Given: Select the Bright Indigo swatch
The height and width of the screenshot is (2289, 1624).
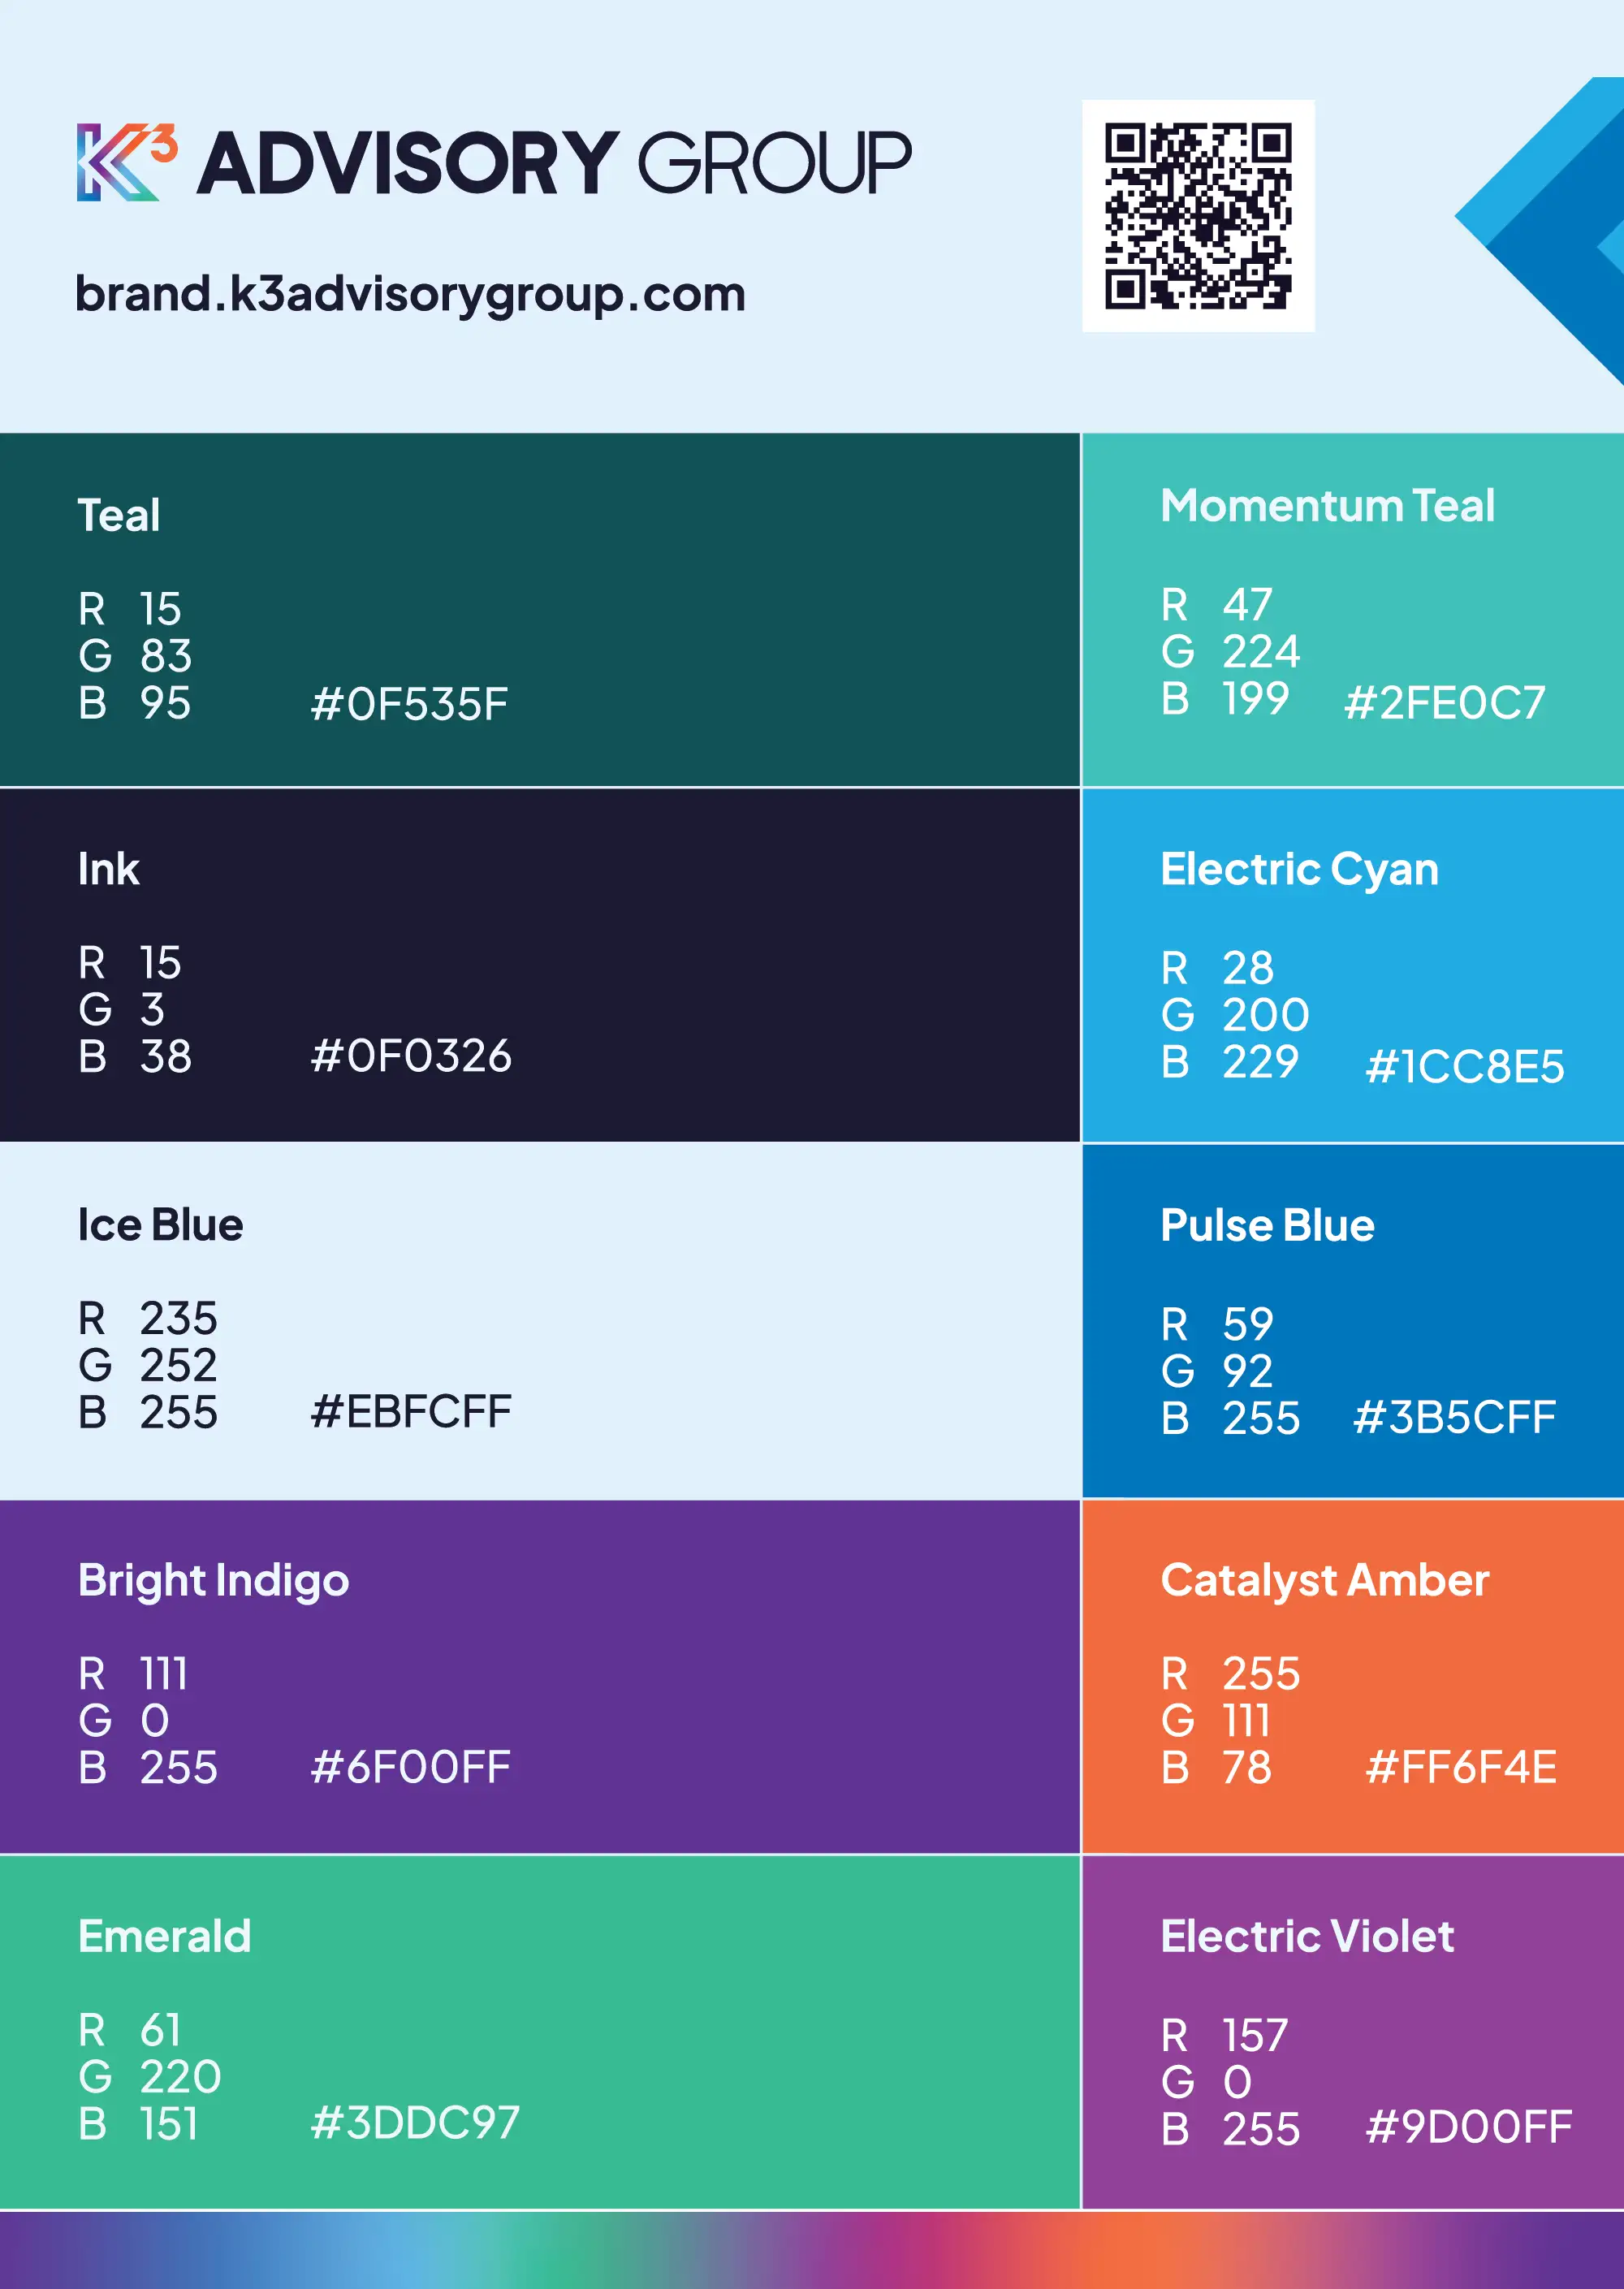Looking at the screenshot, I should pyautogui.click(x=540, y=1676).
